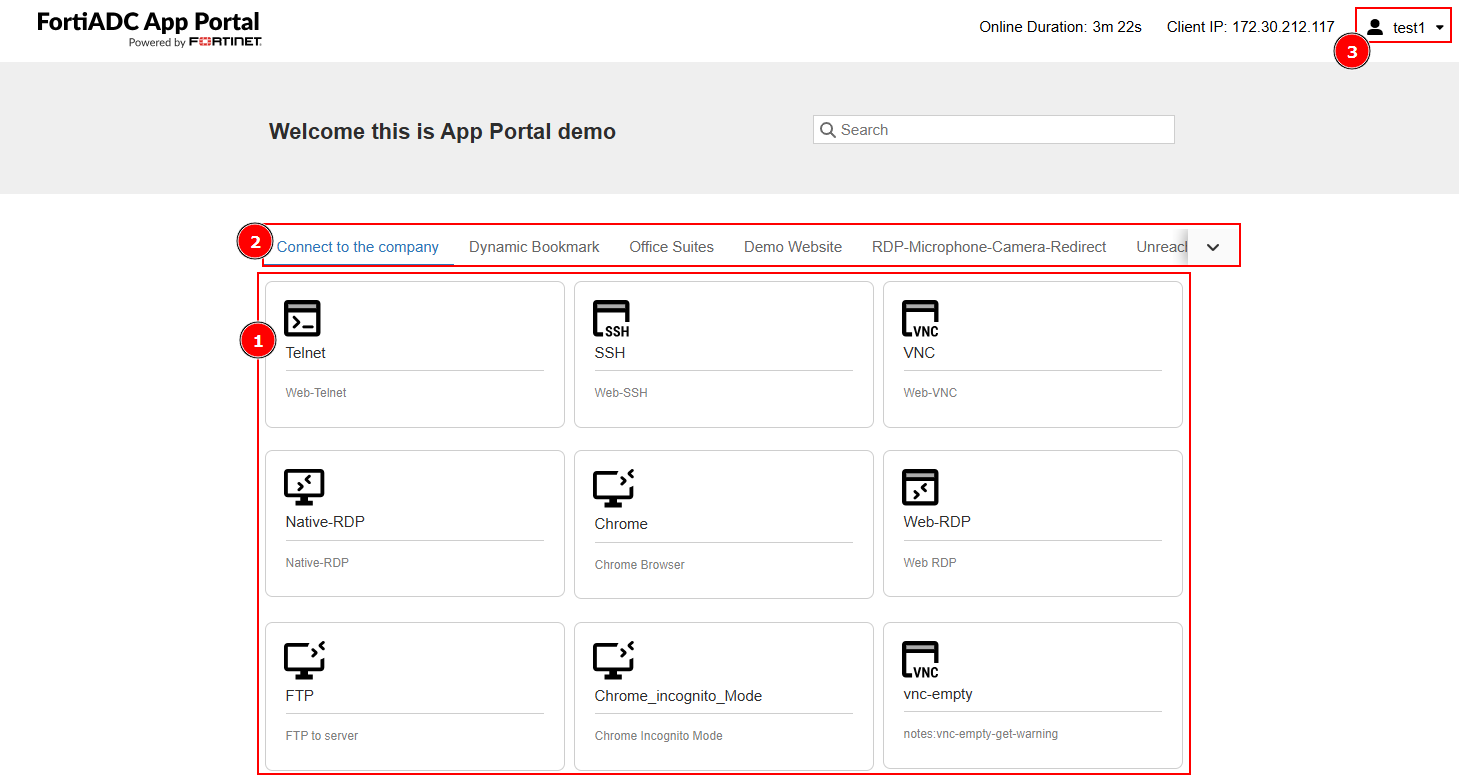The height and width of the screenshot is (777, 1459).
Task: Open the SSH application icon
Action: point(611,318)
